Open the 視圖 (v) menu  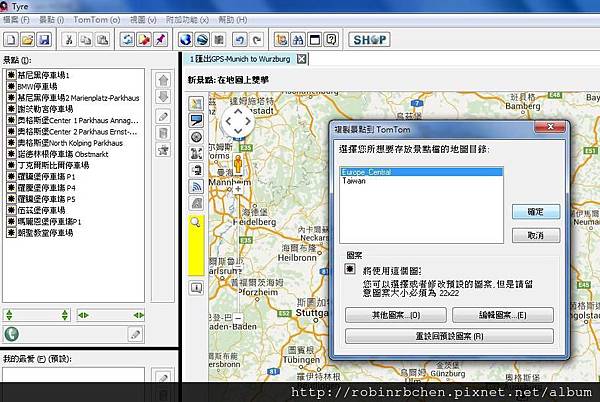(x=143, y=20)
